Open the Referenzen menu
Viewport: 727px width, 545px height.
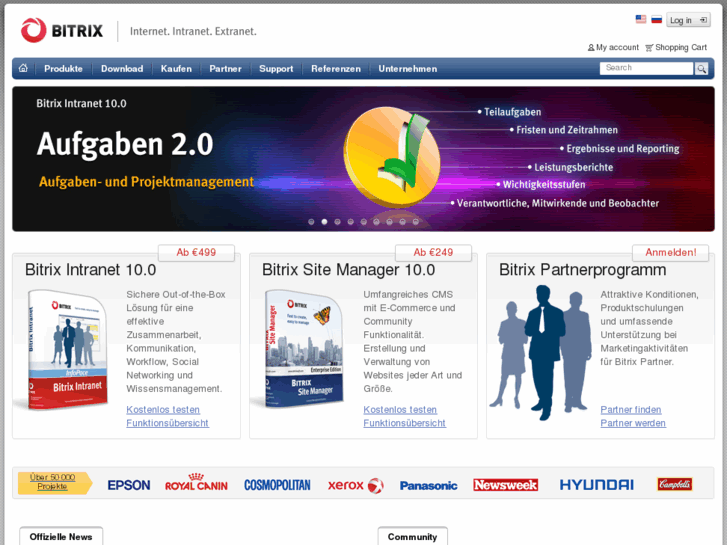tap(336, 69)
